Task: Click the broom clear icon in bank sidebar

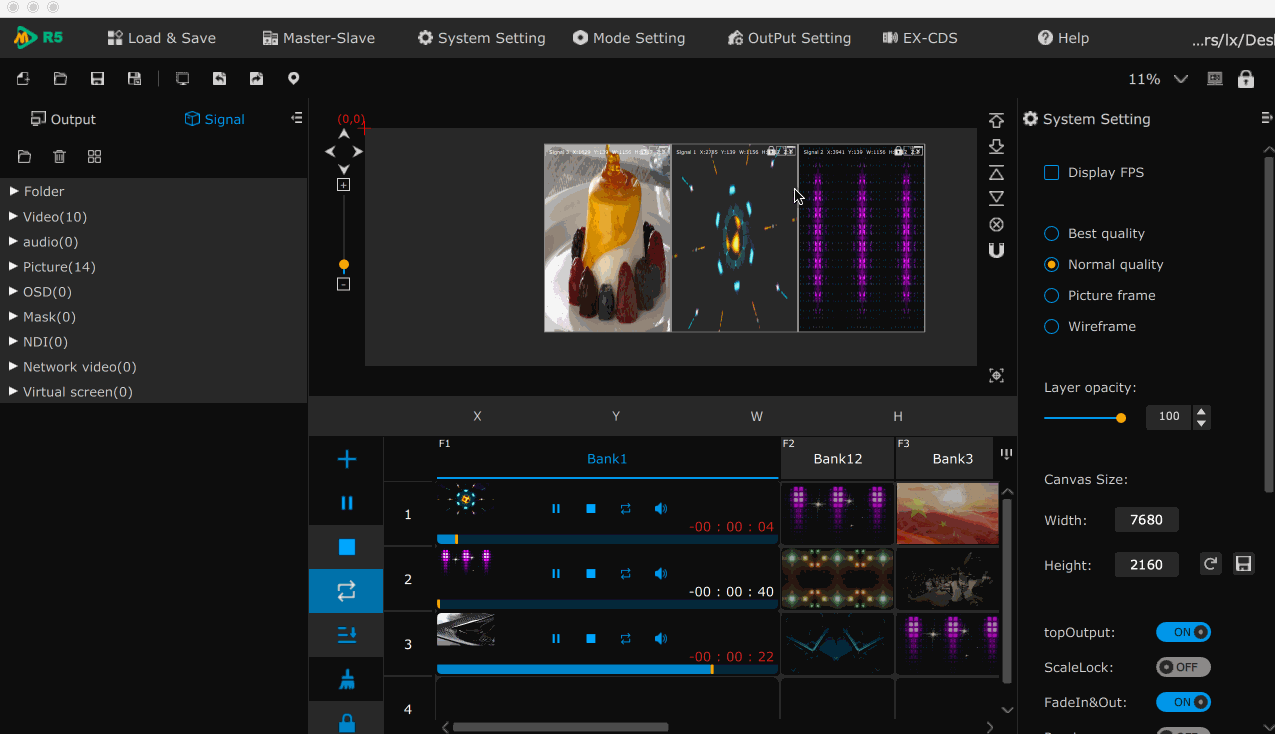Action: point(346,679)
